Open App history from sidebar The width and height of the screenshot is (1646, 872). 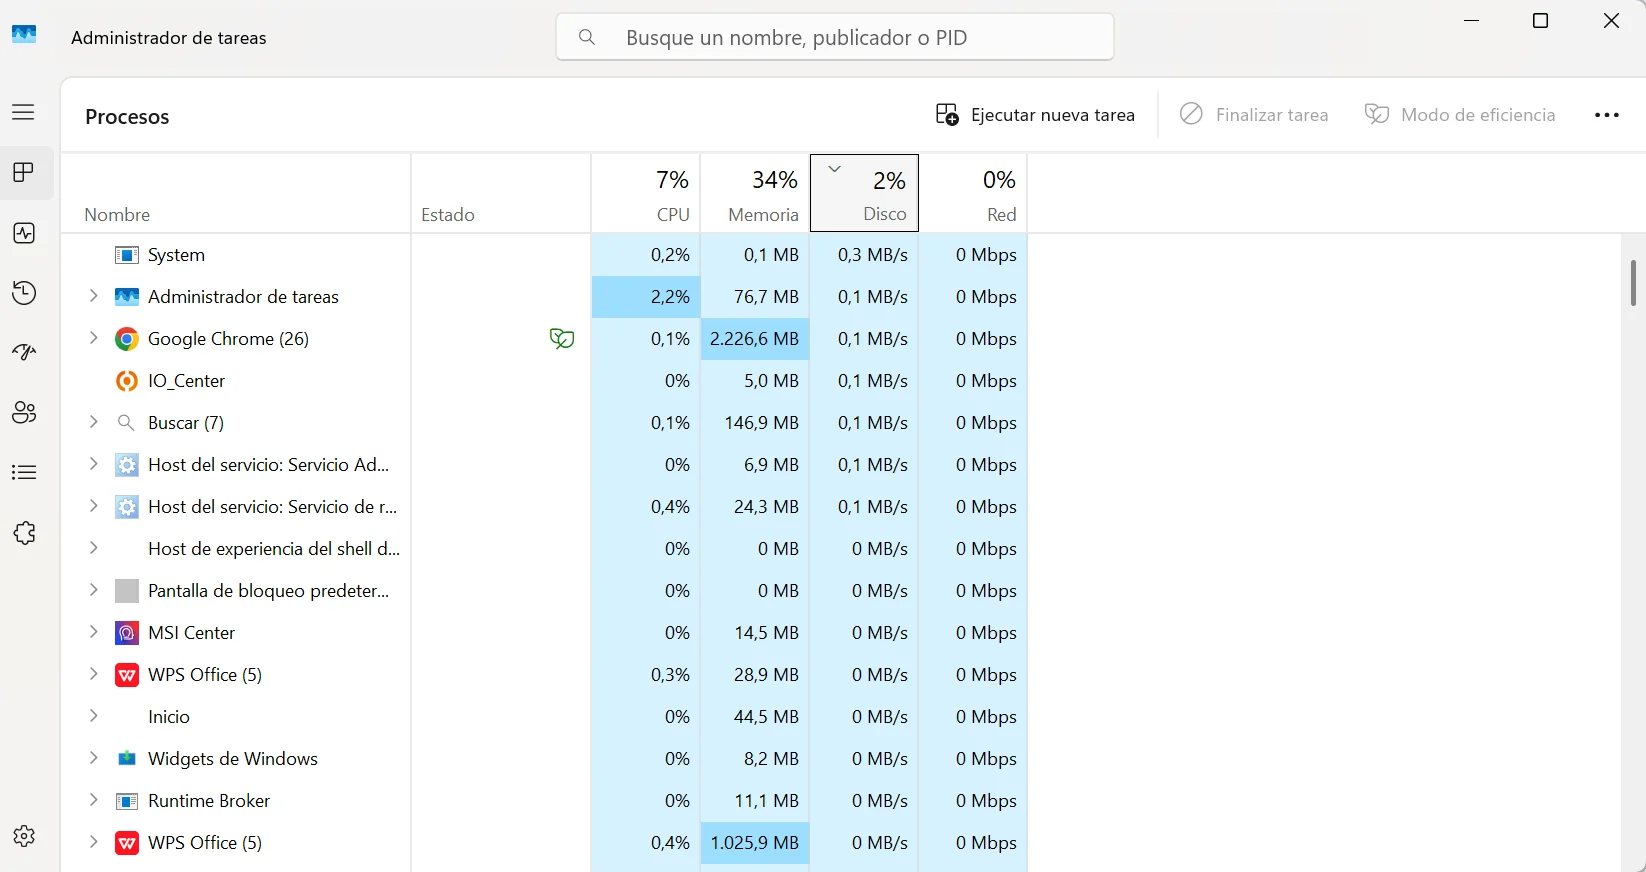24,293
